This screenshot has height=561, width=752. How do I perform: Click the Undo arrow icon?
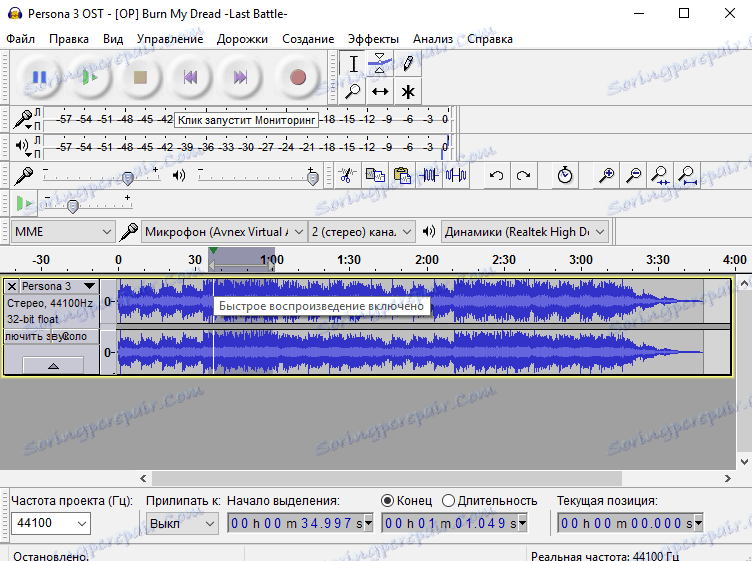click(496, 176)
